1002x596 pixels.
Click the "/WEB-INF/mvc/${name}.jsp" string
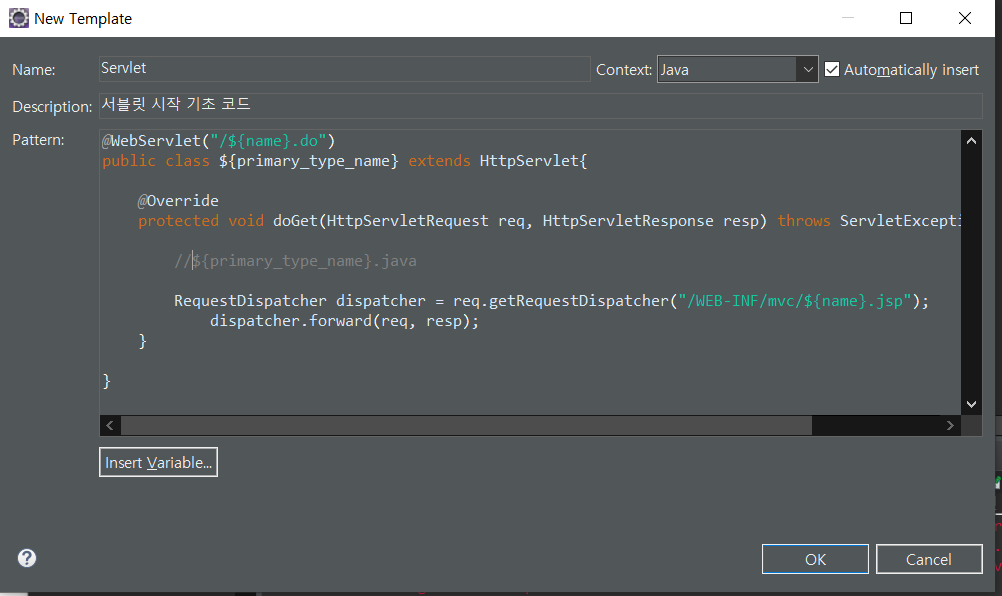tap(794, 301)
